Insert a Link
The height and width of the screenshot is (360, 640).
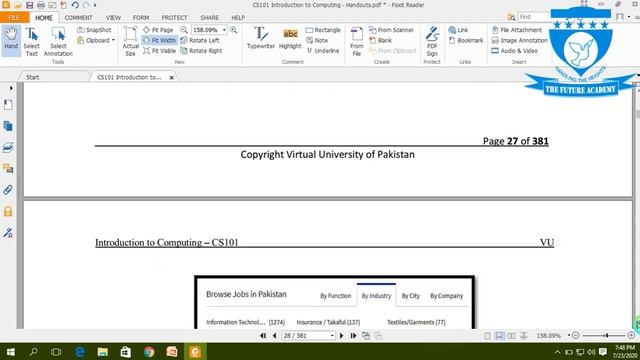tap(458, 30)
